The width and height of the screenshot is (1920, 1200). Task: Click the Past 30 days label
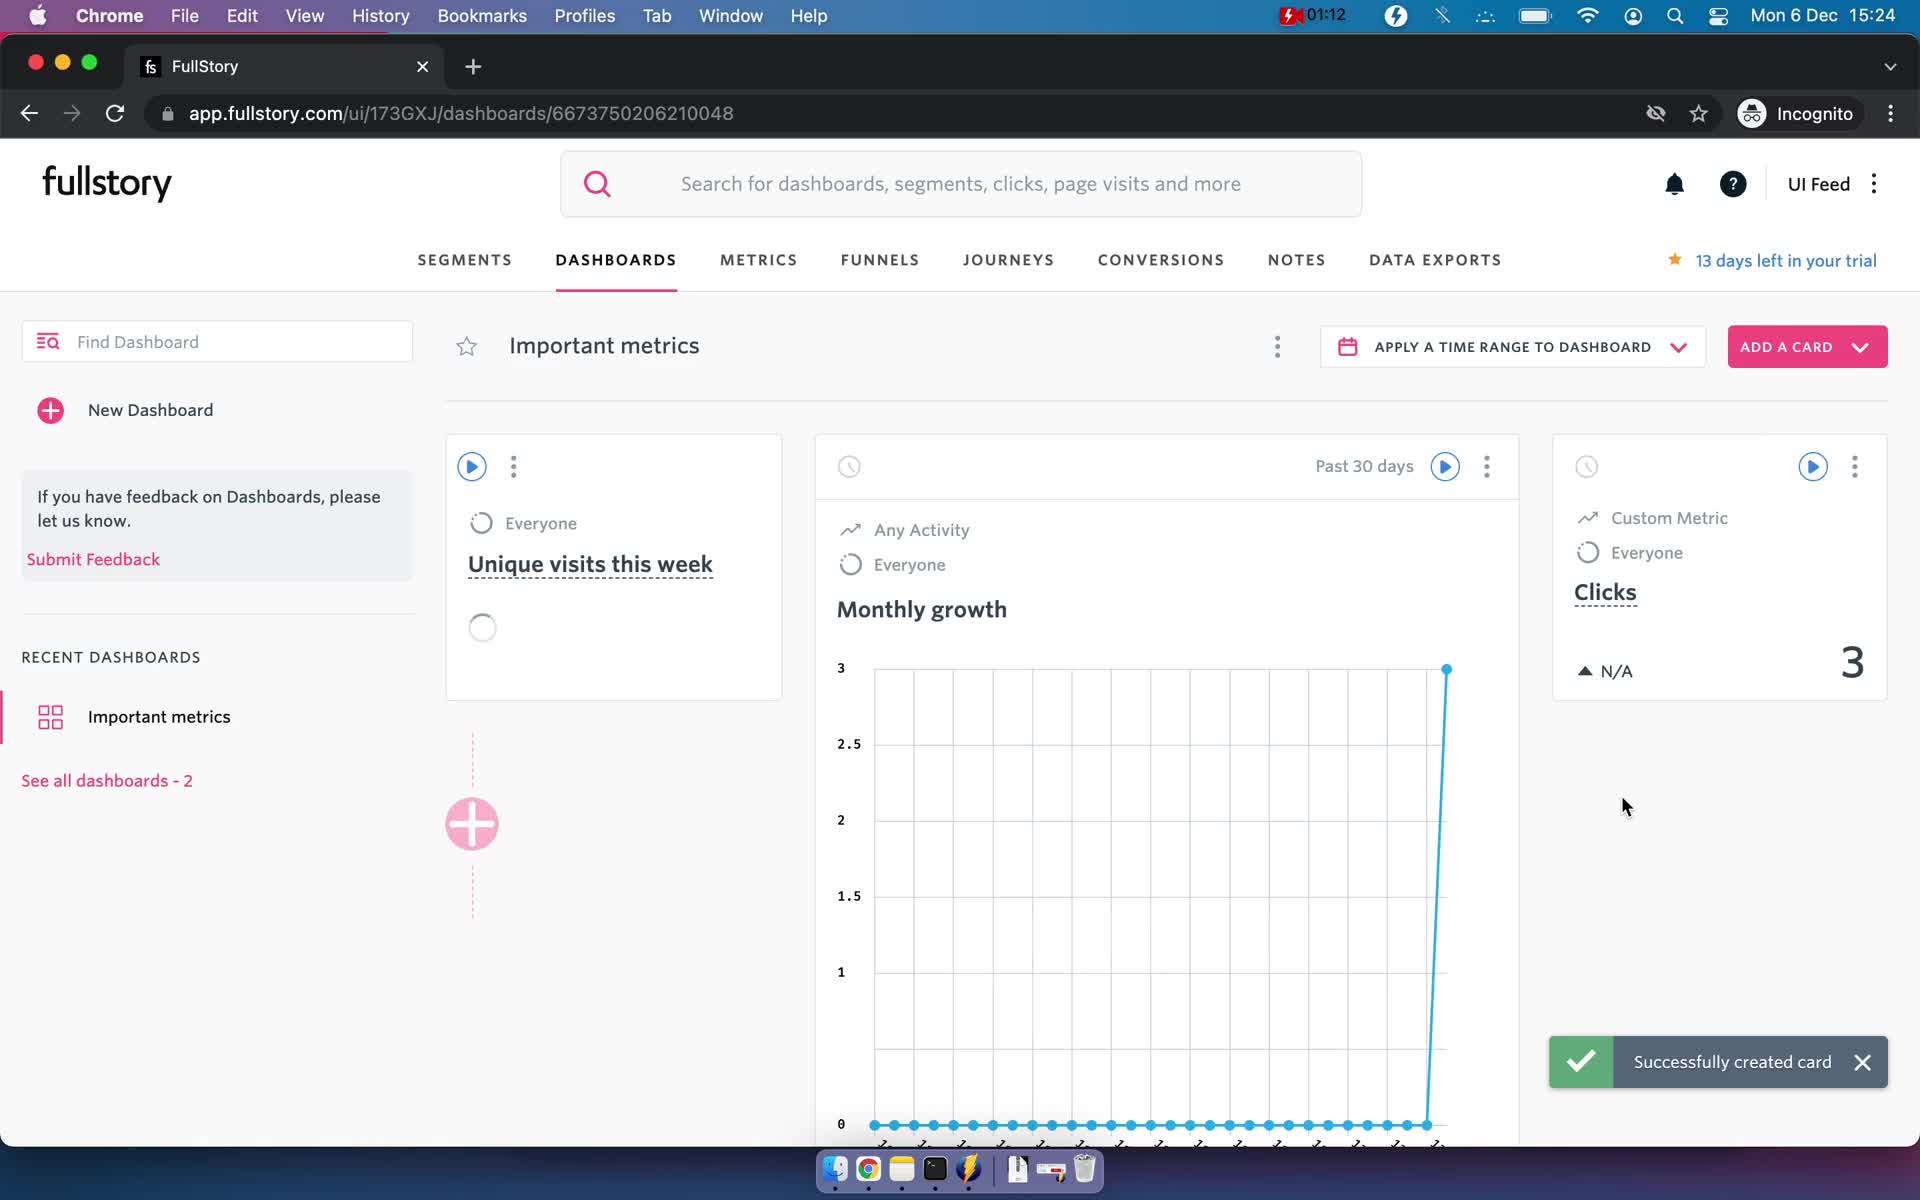(1364, 467)
